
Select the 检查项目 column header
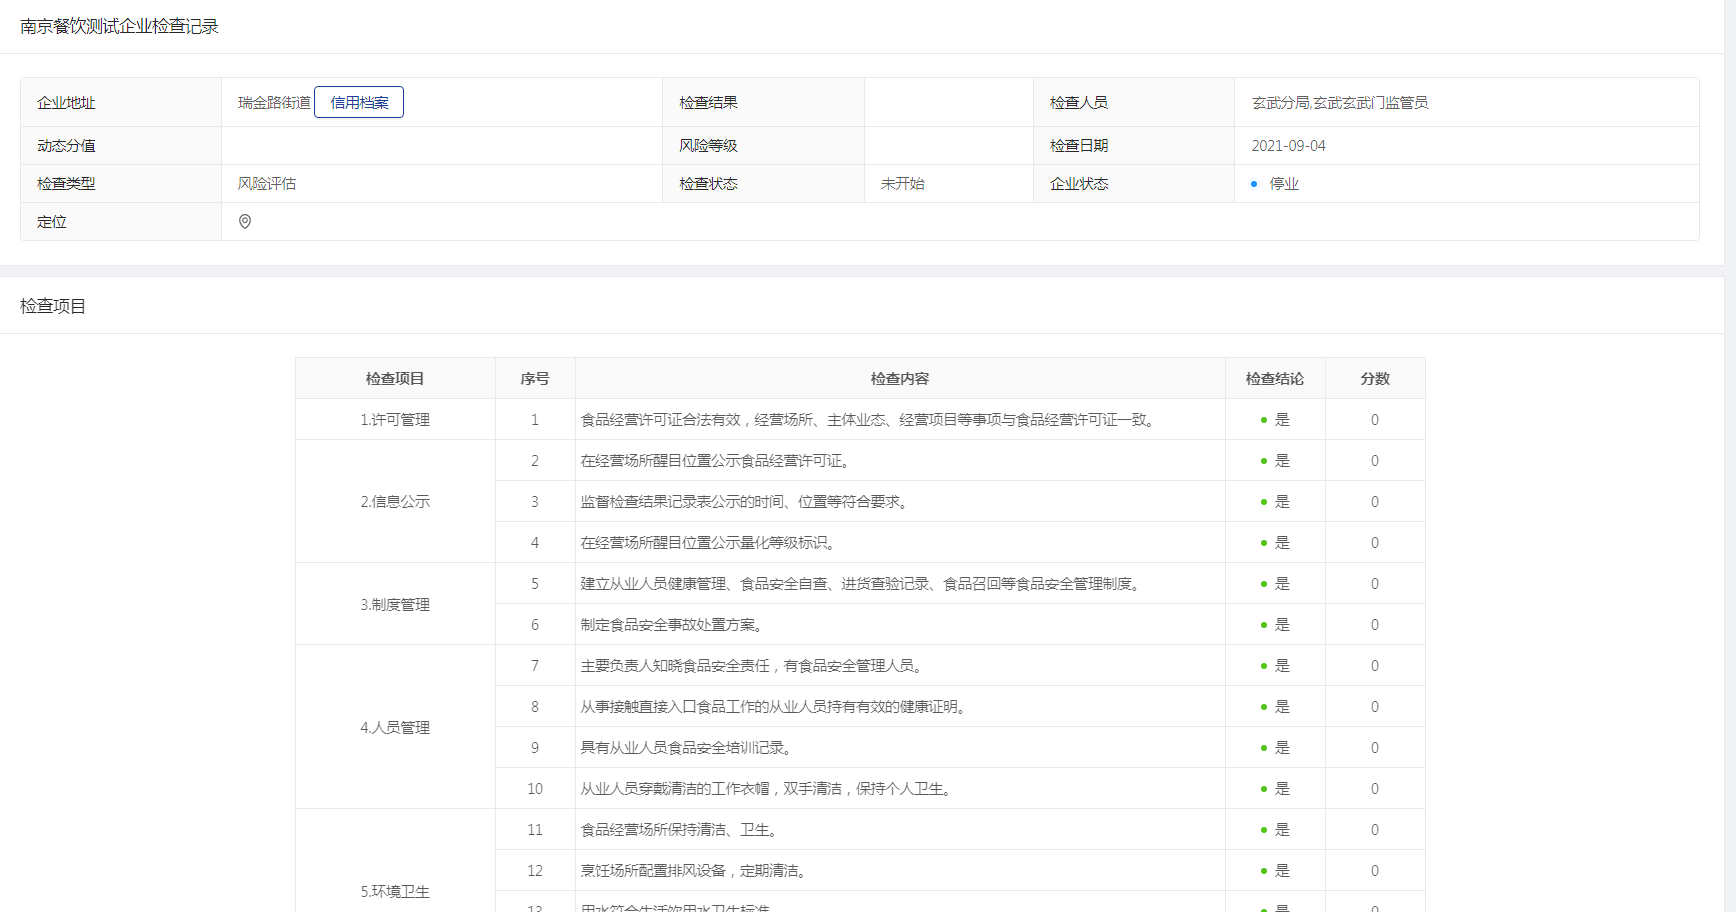tap(395, 379)
